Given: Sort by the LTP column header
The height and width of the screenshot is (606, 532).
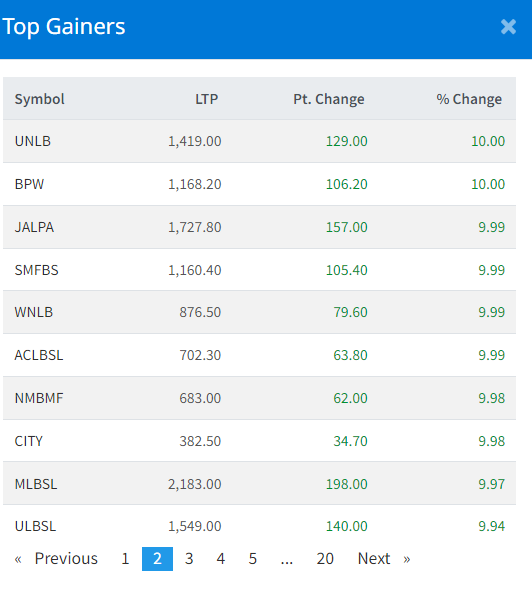Looking at the screenshot, I should 207,99.
